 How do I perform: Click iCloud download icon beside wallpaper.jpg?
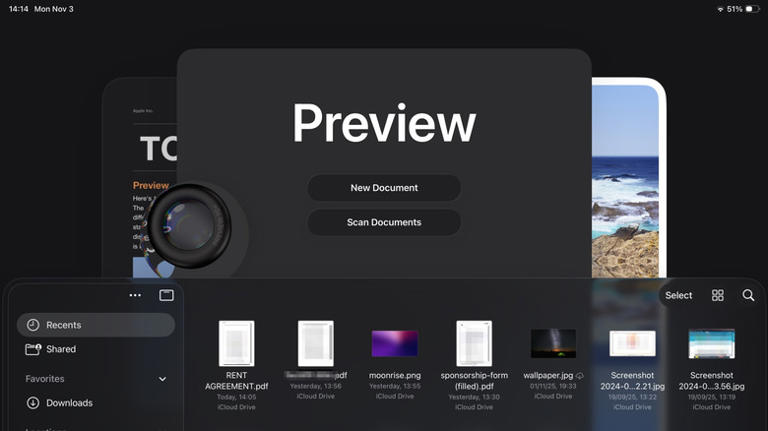point(579,376)
